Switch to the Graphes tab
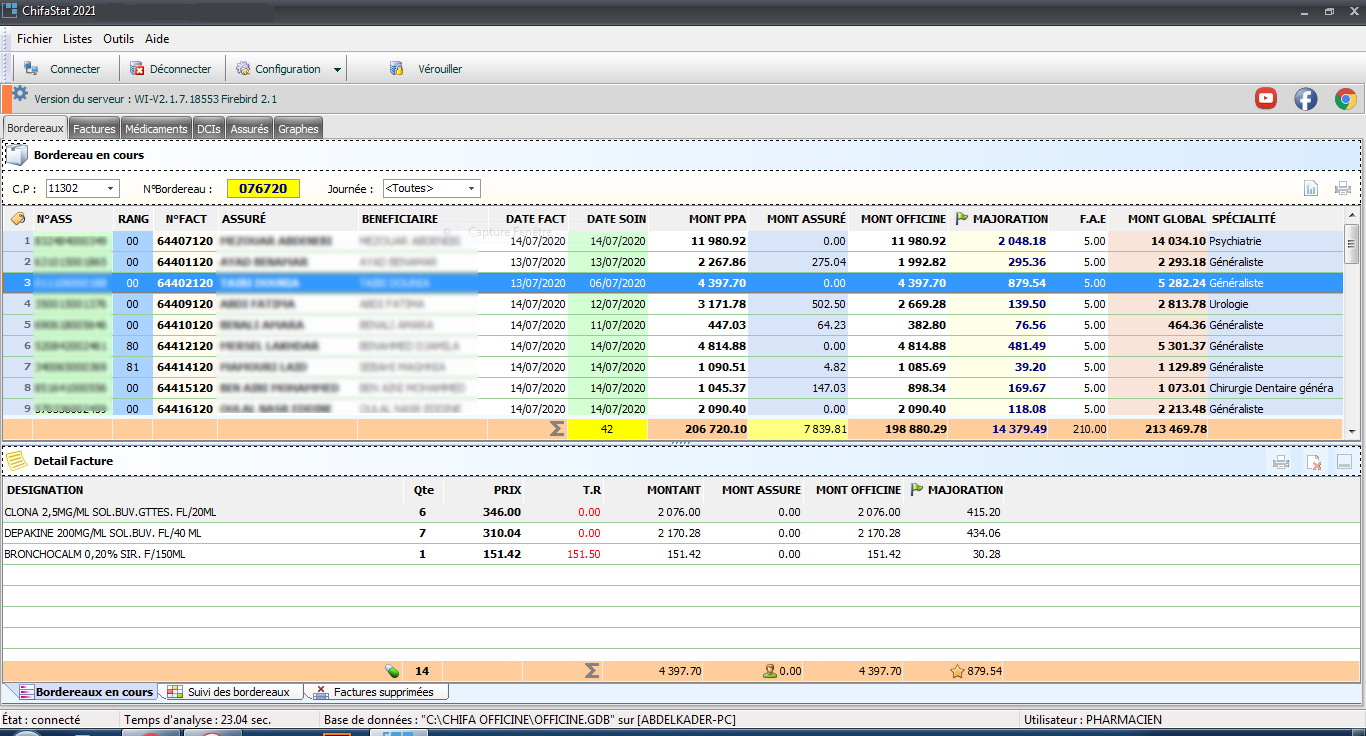This screenshot has width=1366, height=736. click(x=298, y=129)
